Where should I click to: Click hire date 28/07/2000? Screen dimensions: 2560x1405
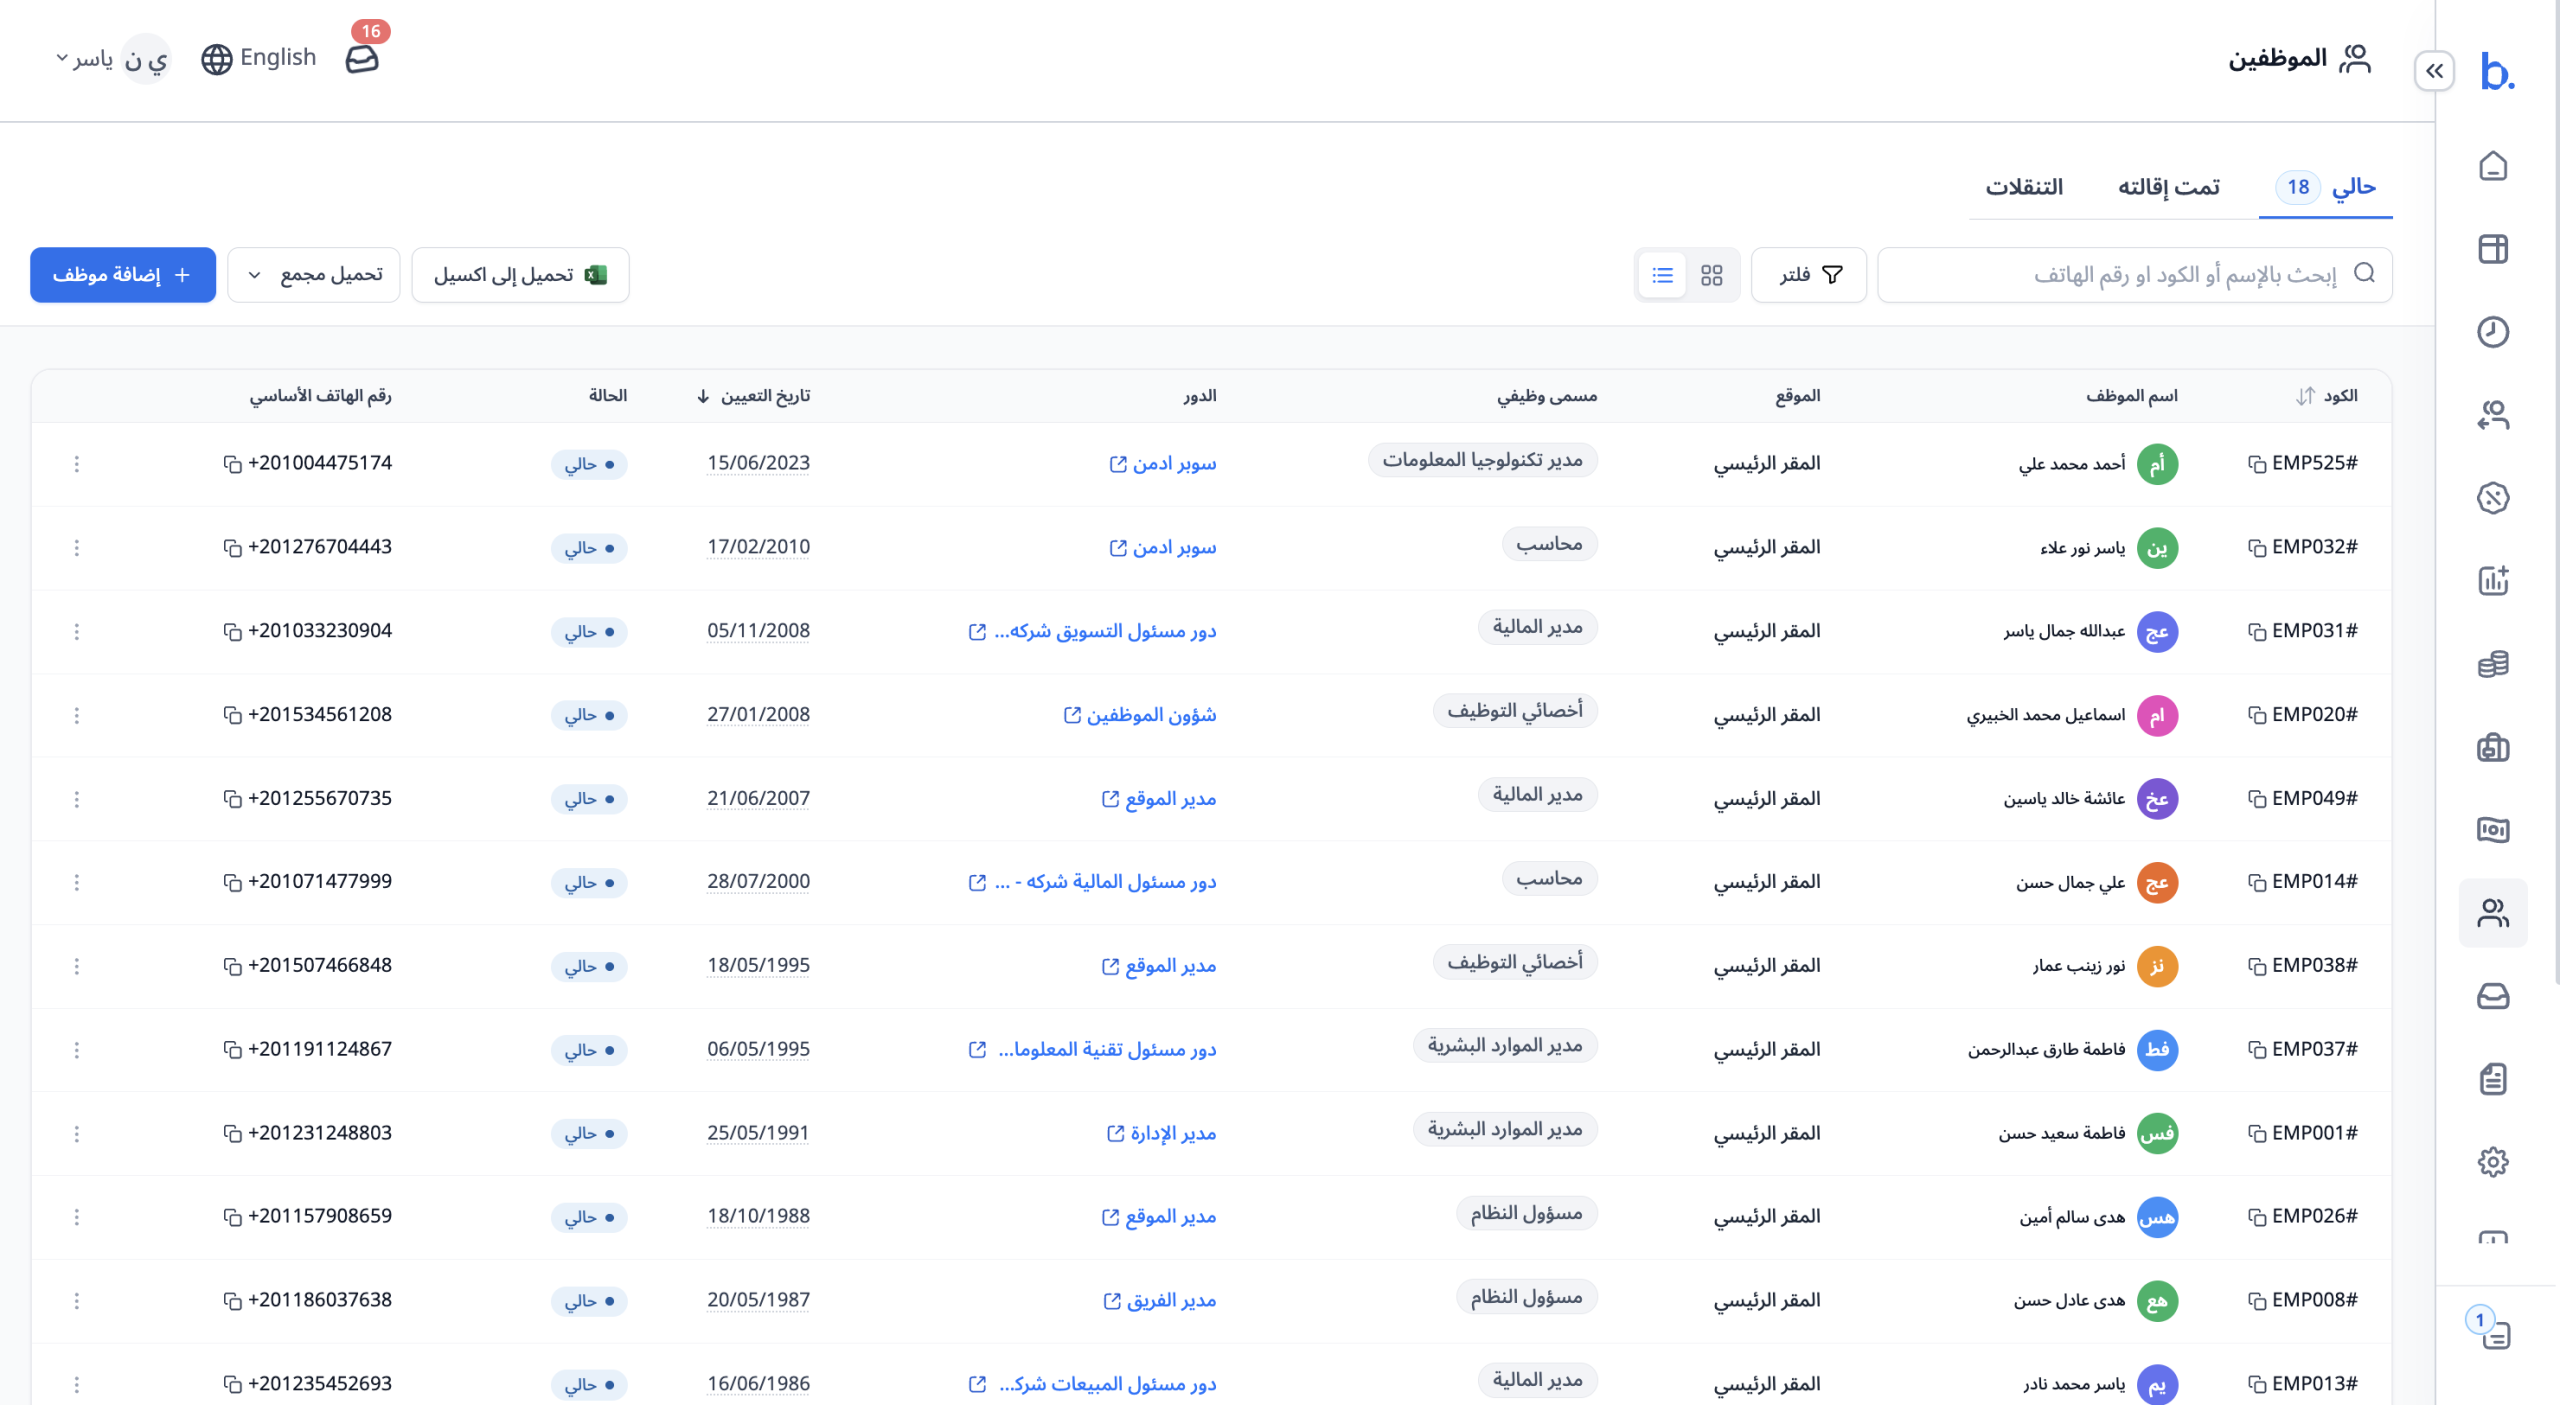[x=758, y=882]
